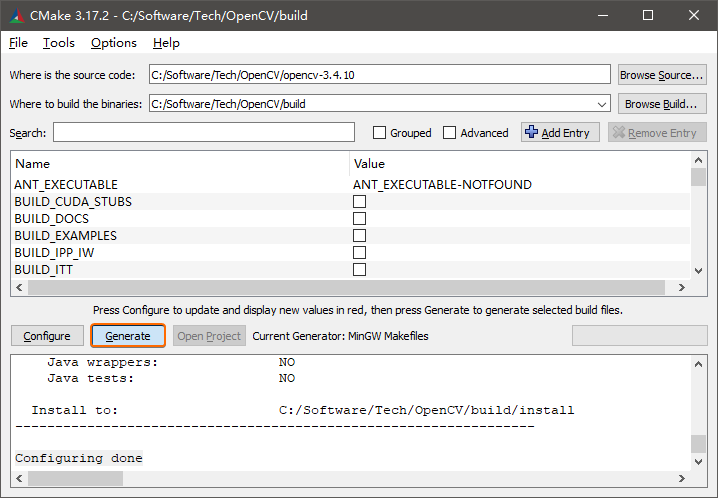
Task: Maximize the CMake window
Action: (x=648, y=16)
